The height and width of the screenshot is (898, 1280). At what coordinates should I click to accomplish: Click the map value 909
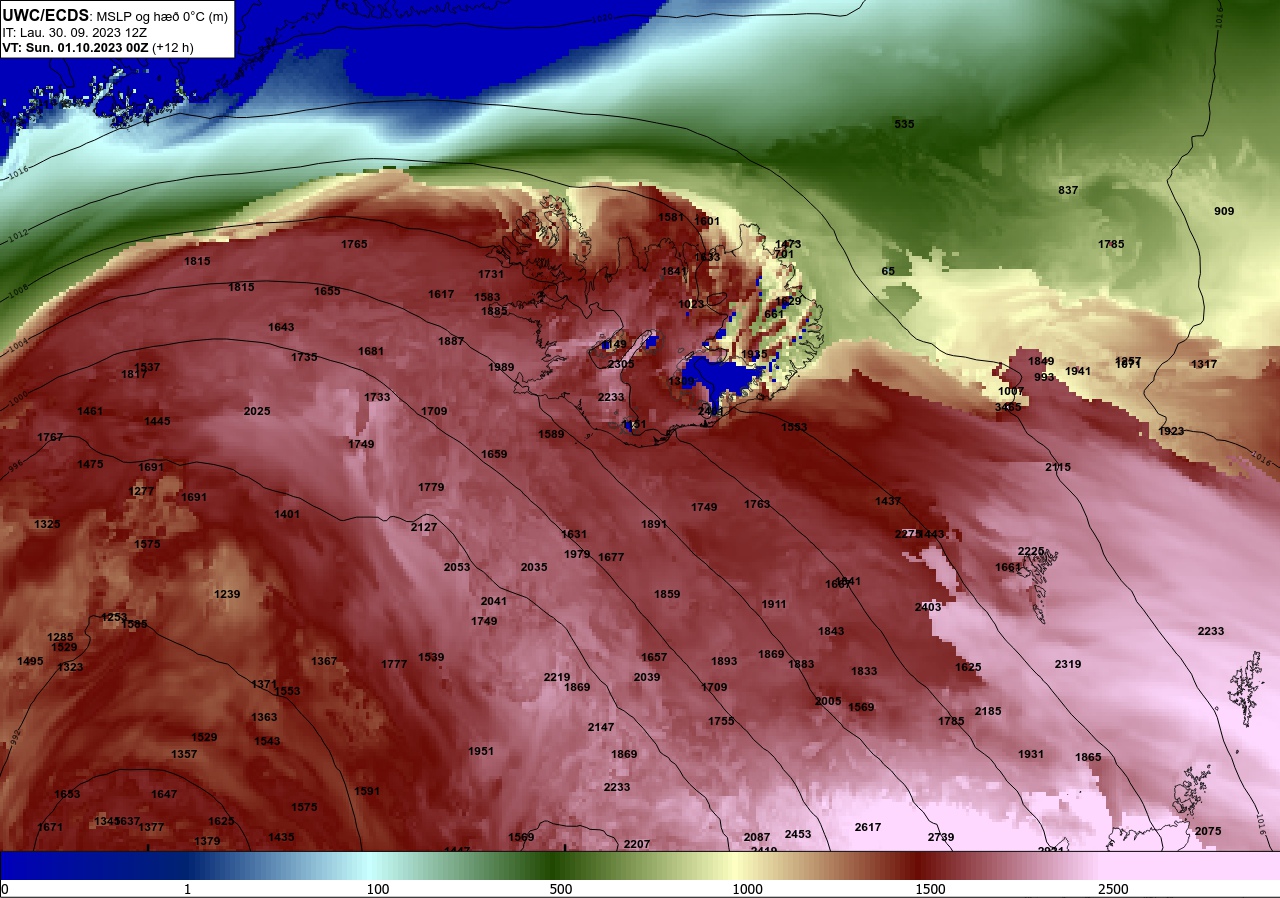(1224, 211)
